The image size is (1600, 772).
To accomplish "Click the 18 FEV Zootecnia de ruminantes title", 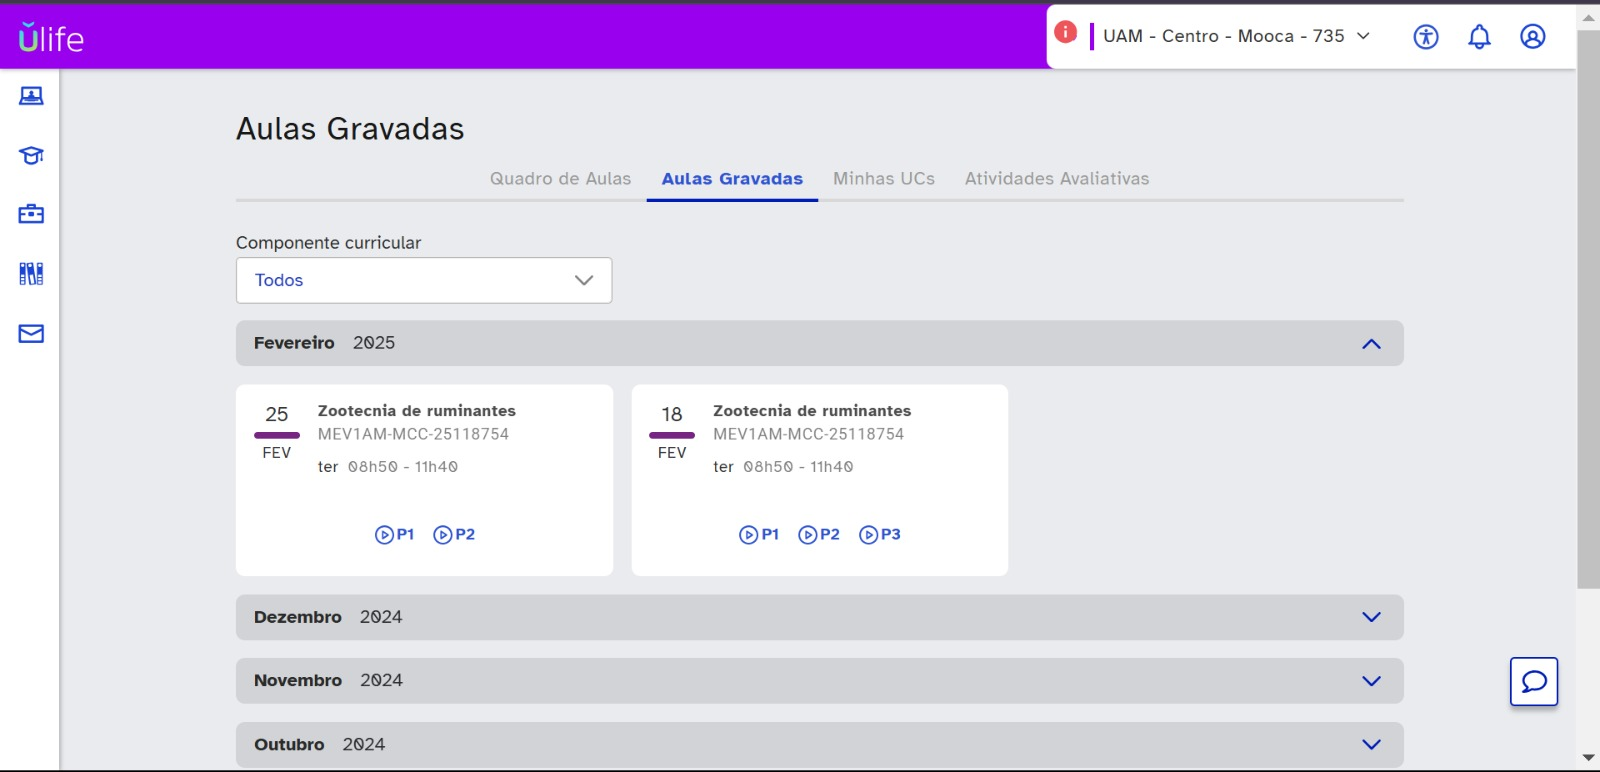I will pos(812,411).
